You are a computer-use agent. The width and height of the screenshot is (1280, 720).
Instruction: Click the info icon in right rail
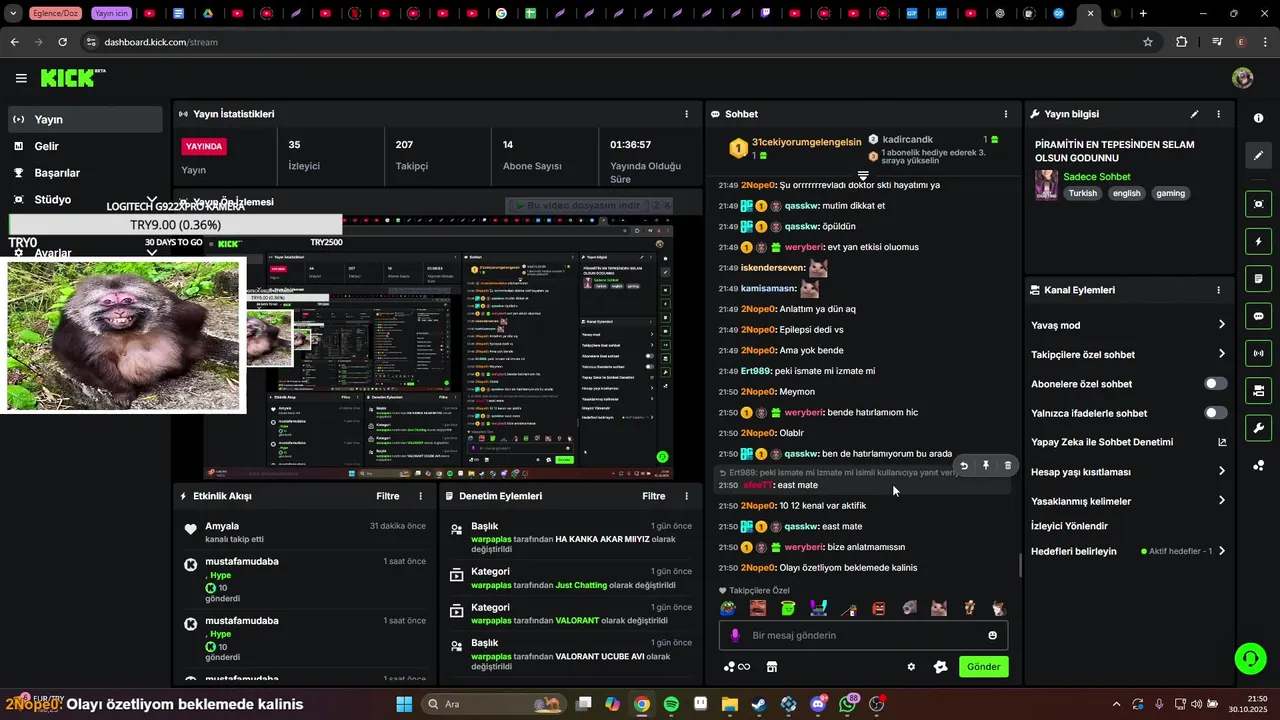coord(1258,118)
